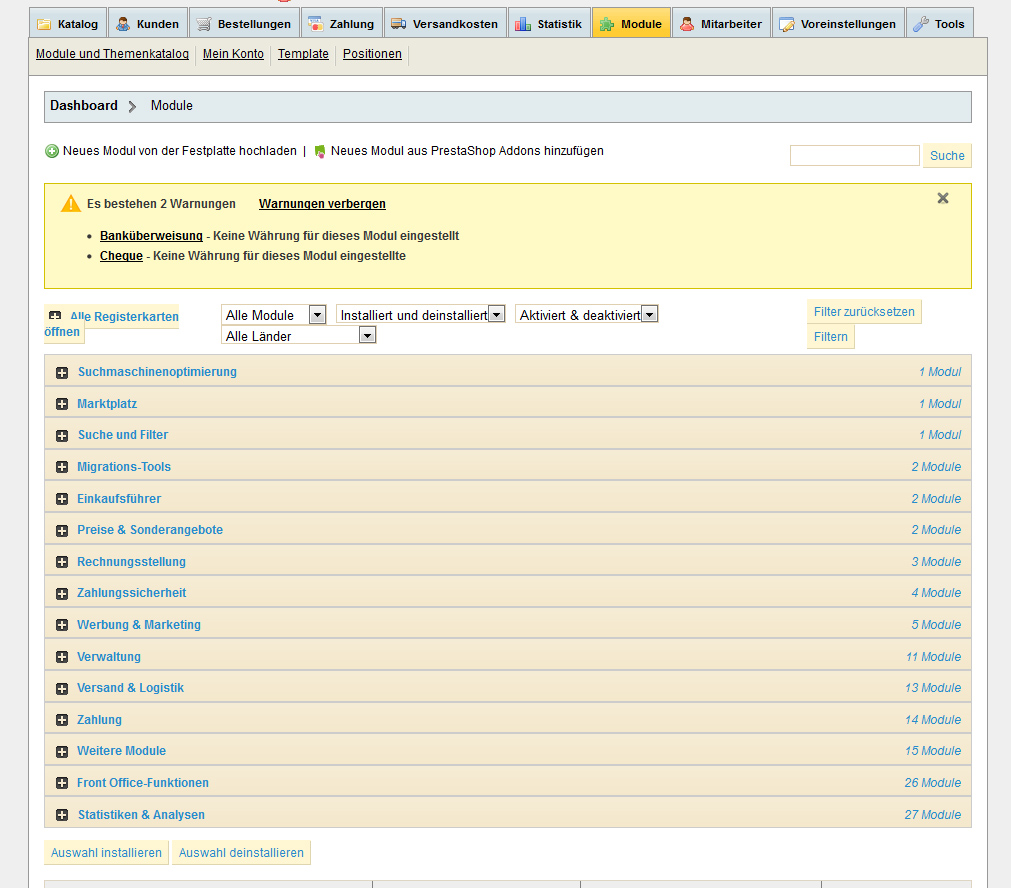
Task: Open the Alle Länder dropdown
Action: coord(299,335)
